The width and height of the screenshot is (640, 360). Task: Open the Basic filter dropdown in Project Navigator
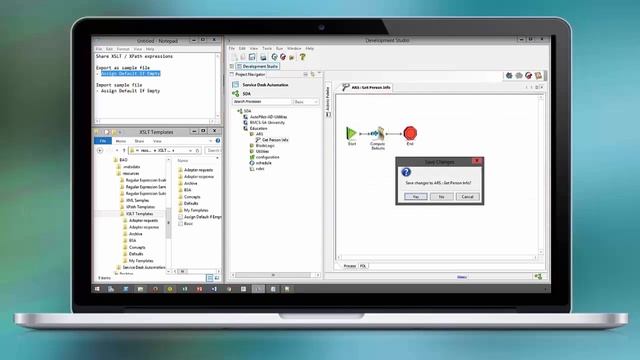click(306, 102)
